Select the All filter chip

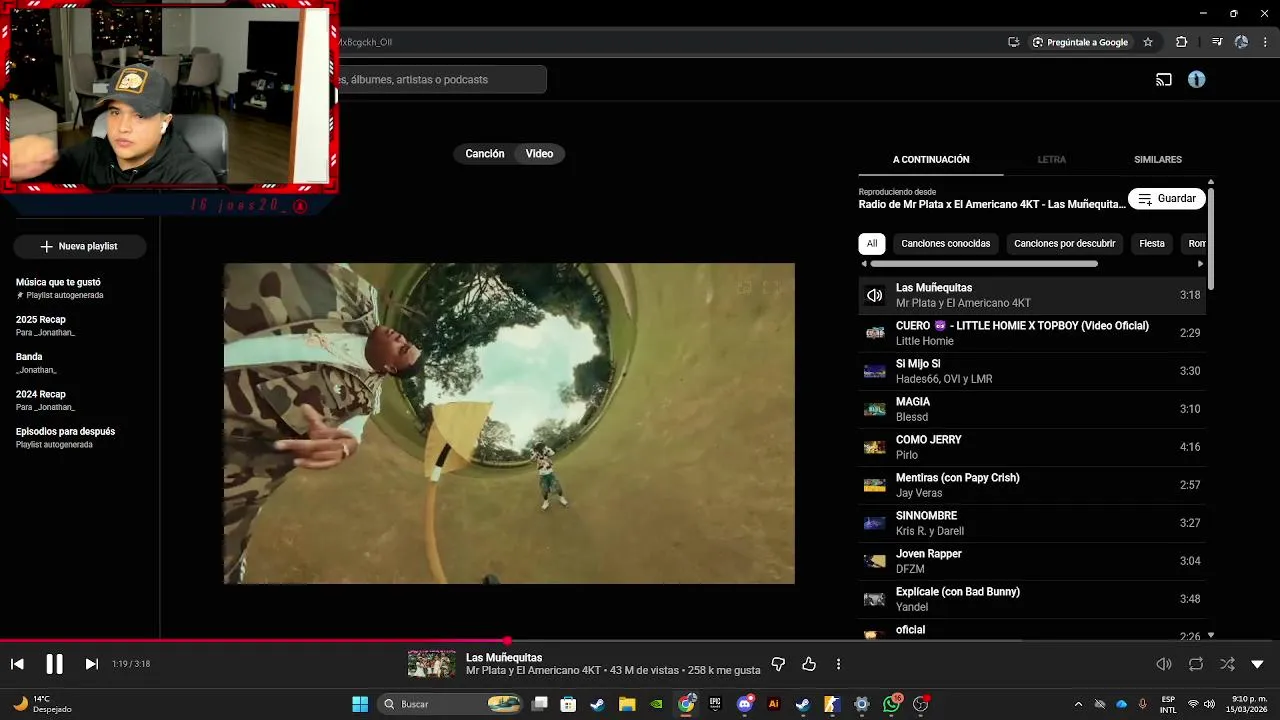tap(872, 243)
